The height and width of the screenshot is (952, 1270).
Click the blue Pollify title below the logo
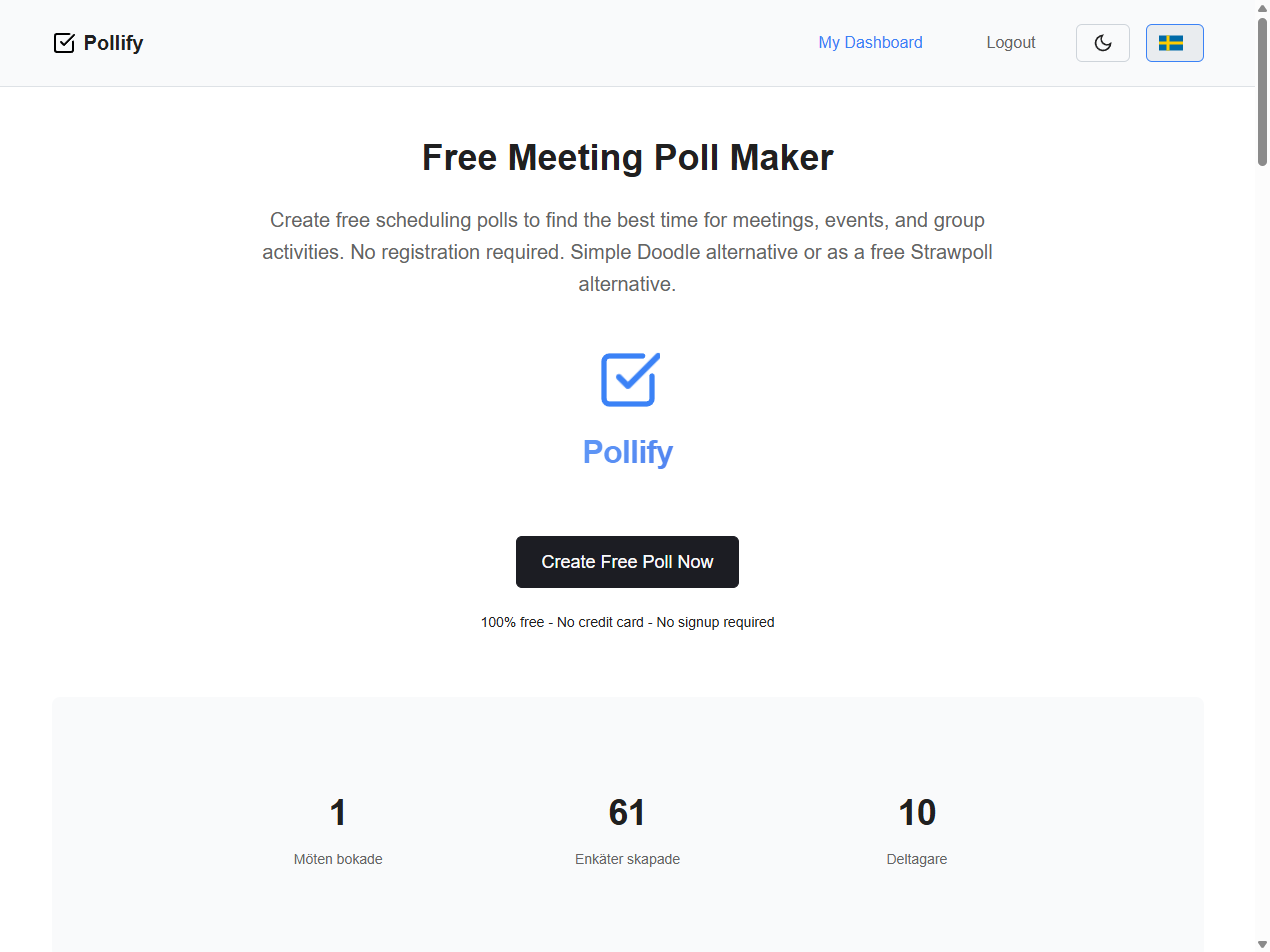tap(627, 451)
